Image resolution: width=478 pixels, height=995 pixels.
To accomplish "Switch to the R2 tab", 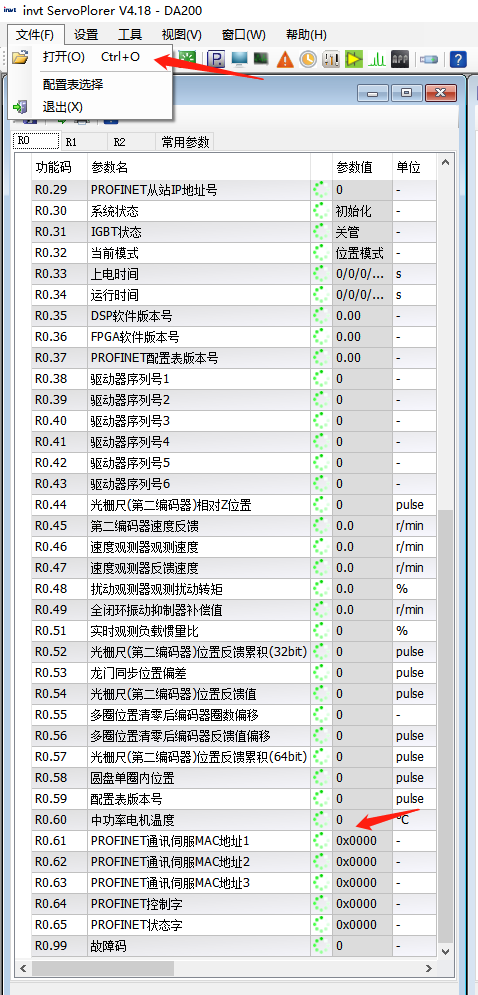I will click(131, 142).
